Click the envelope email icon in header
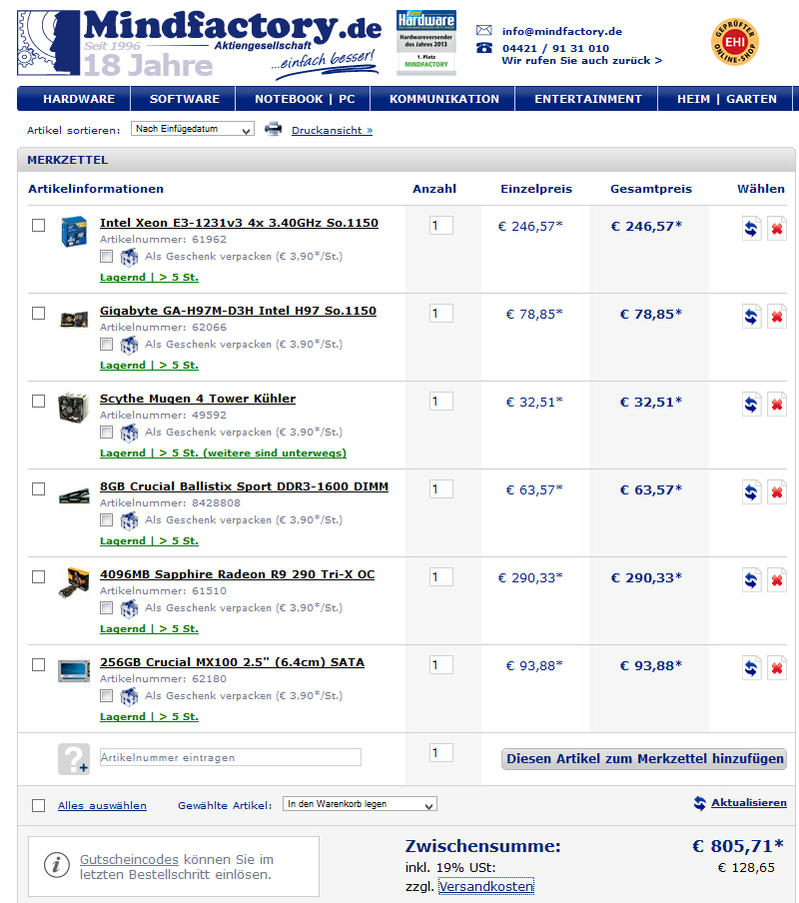 (484, 31)
